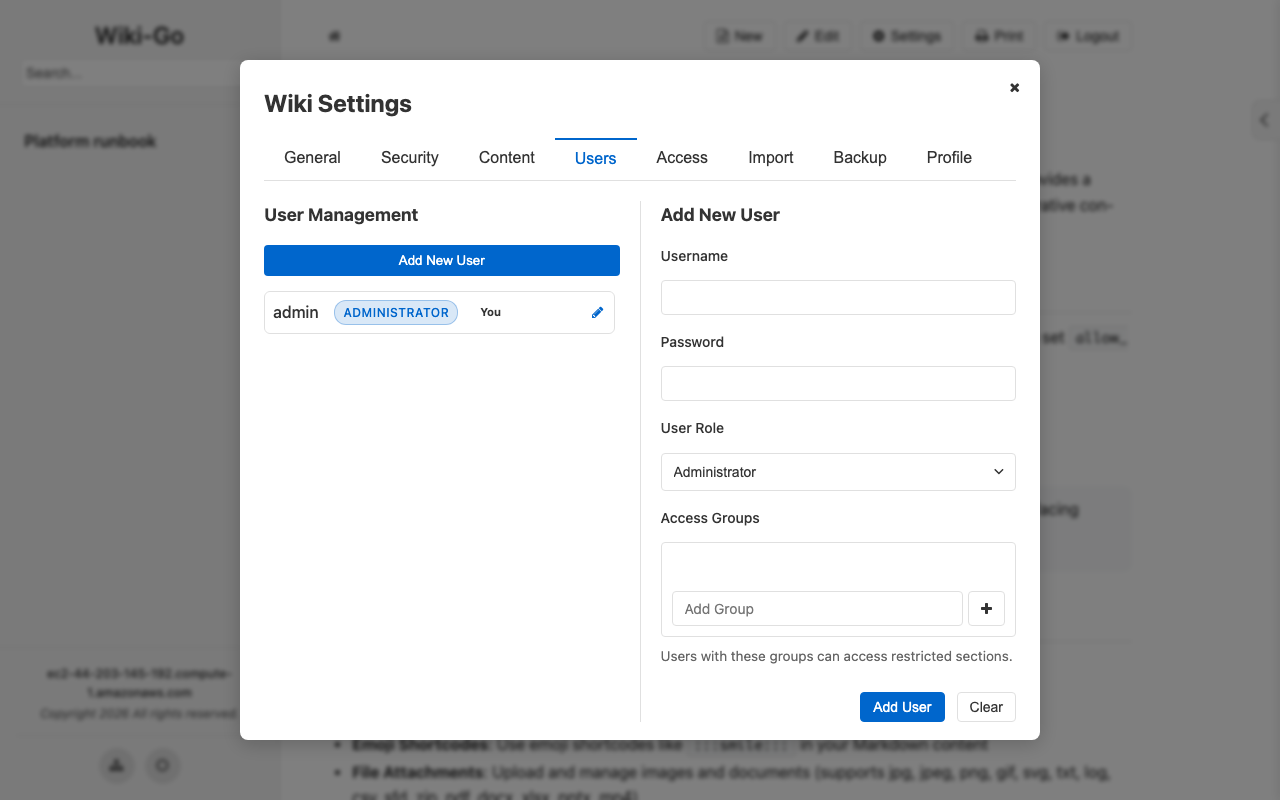Focus the Username input field

(x=838, y=298)
